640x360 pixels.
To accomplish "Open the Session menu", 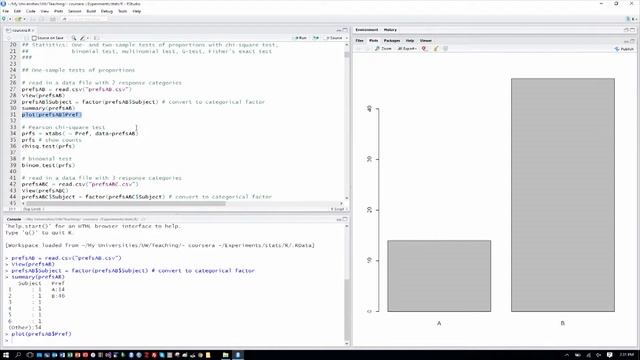I will 74,11.
